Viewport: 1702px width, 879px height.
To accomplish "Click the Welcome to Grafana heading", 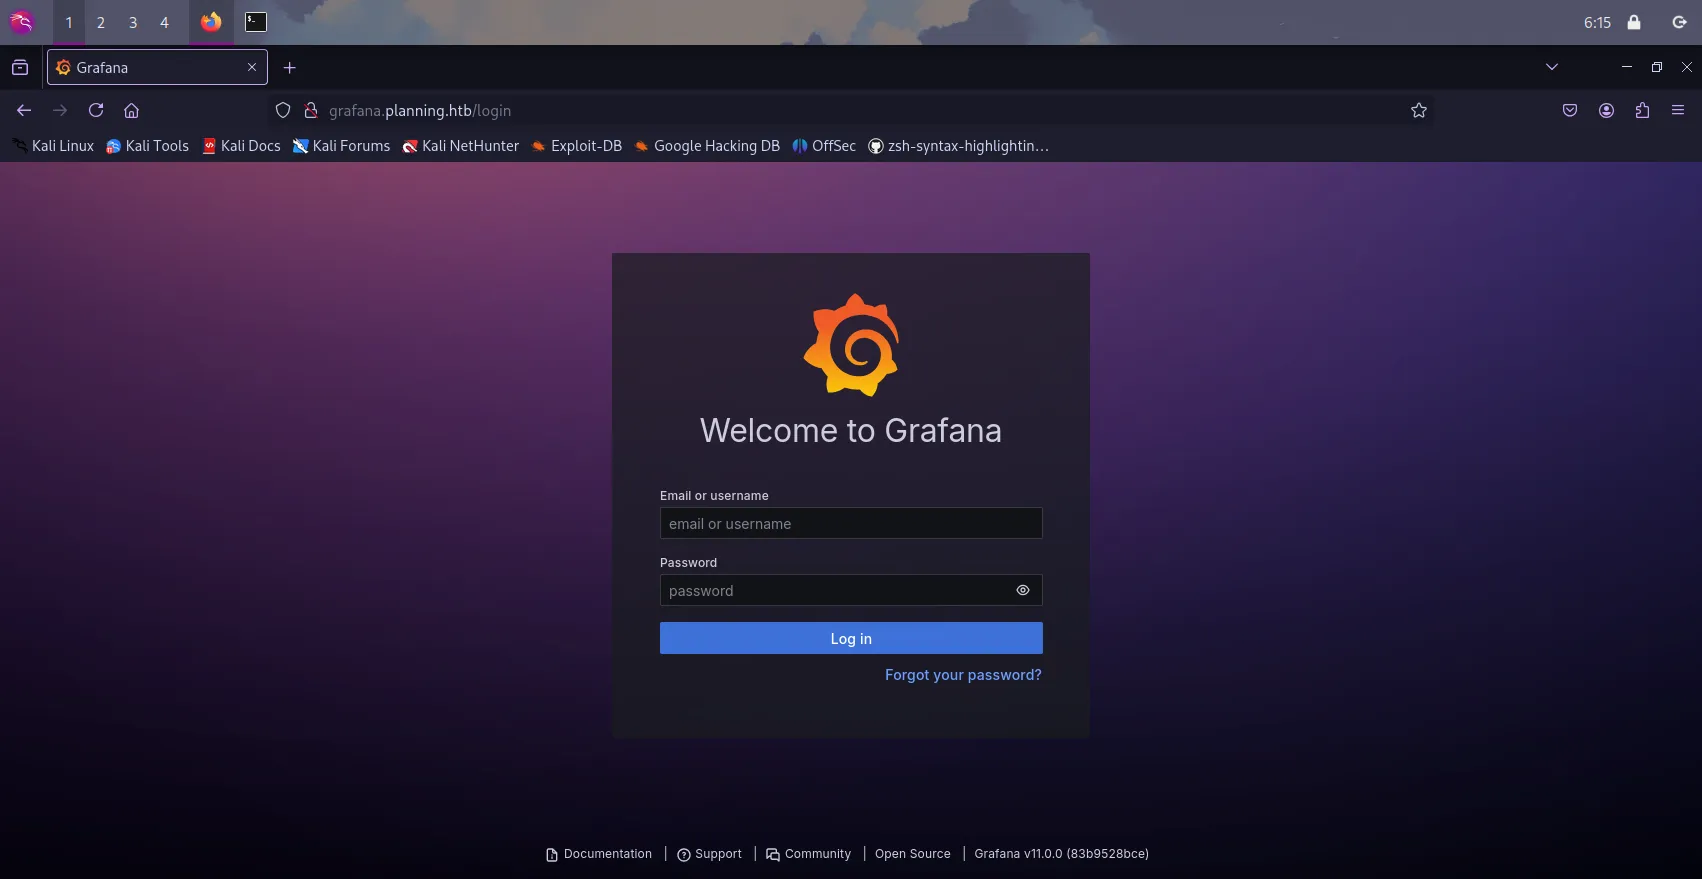I will (851, 430).
